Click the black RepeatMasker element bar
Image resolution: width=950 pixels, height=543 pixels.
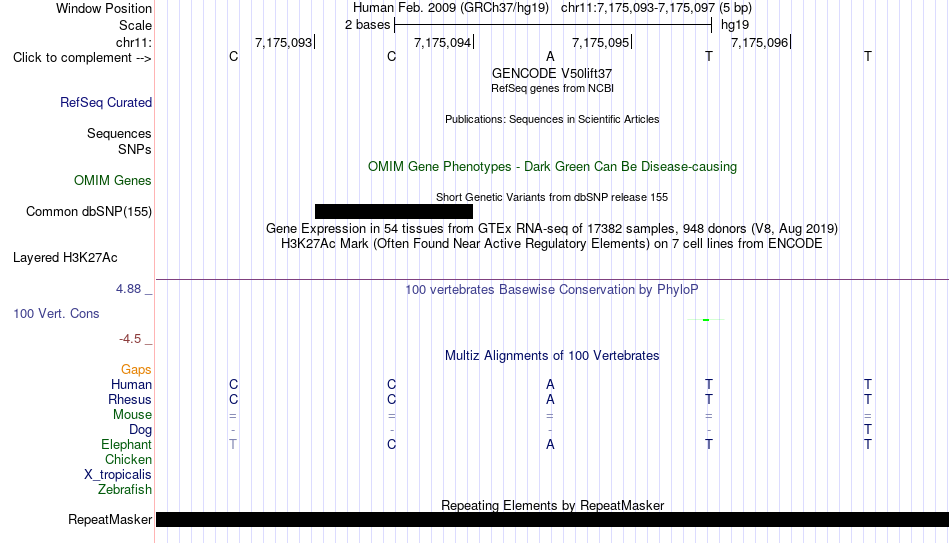[x=553, y=519]
